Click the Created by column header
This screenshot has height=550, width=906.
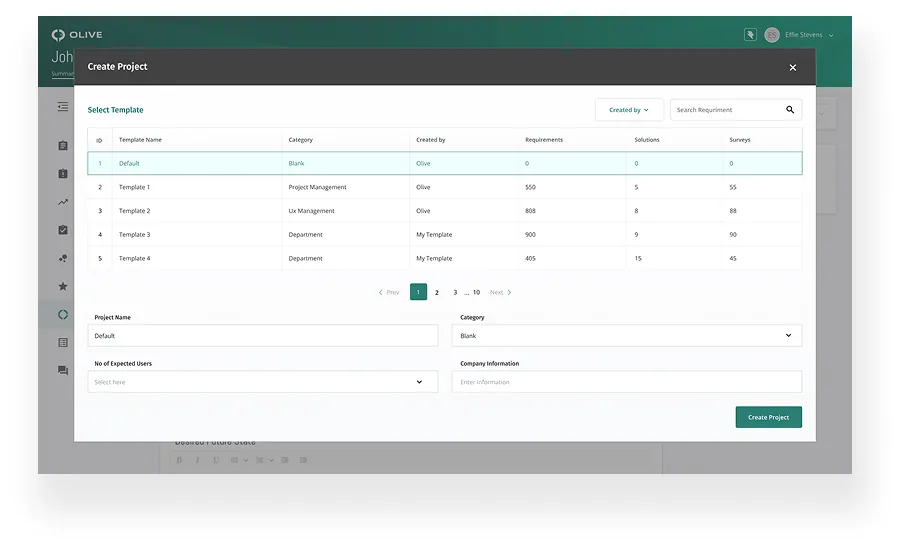click(430, 140)
